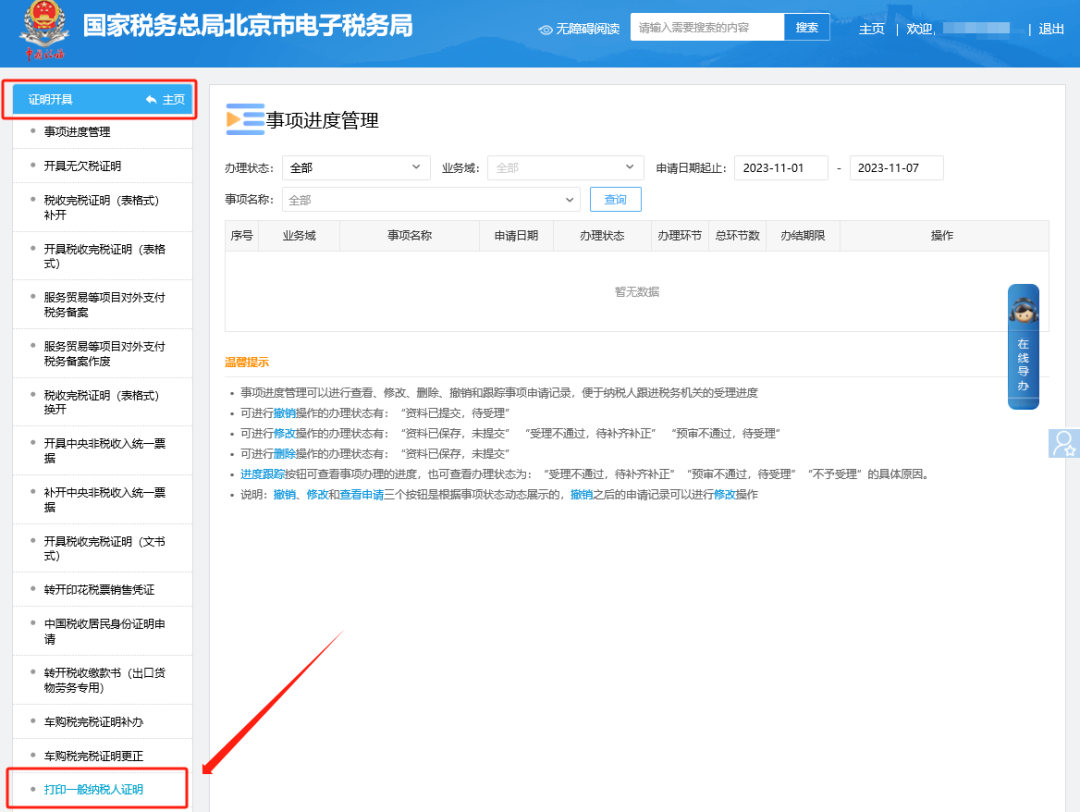Click the end date field 2023-11-07
The width and height of the screenshot is (1080, 812).
pos(896,168)
